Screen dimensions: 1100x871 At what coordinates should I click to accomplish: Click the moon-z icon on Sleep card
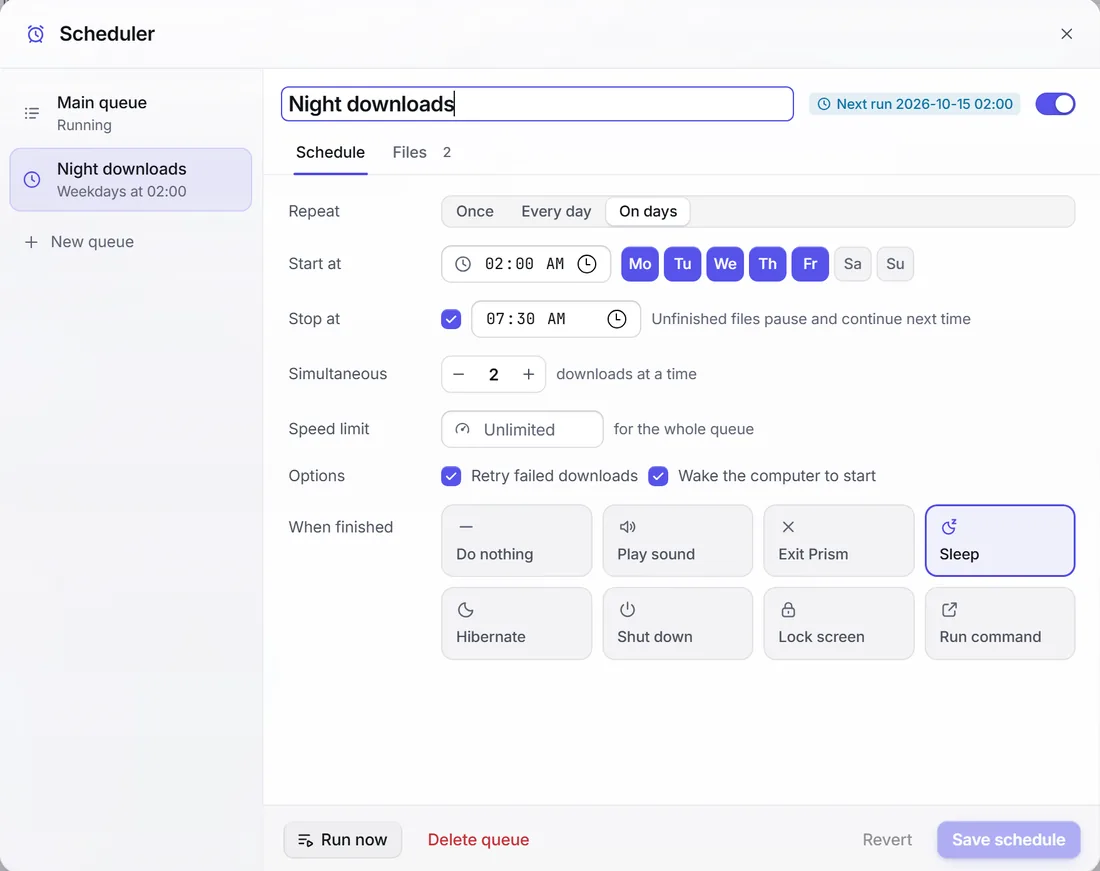(949, 527)
